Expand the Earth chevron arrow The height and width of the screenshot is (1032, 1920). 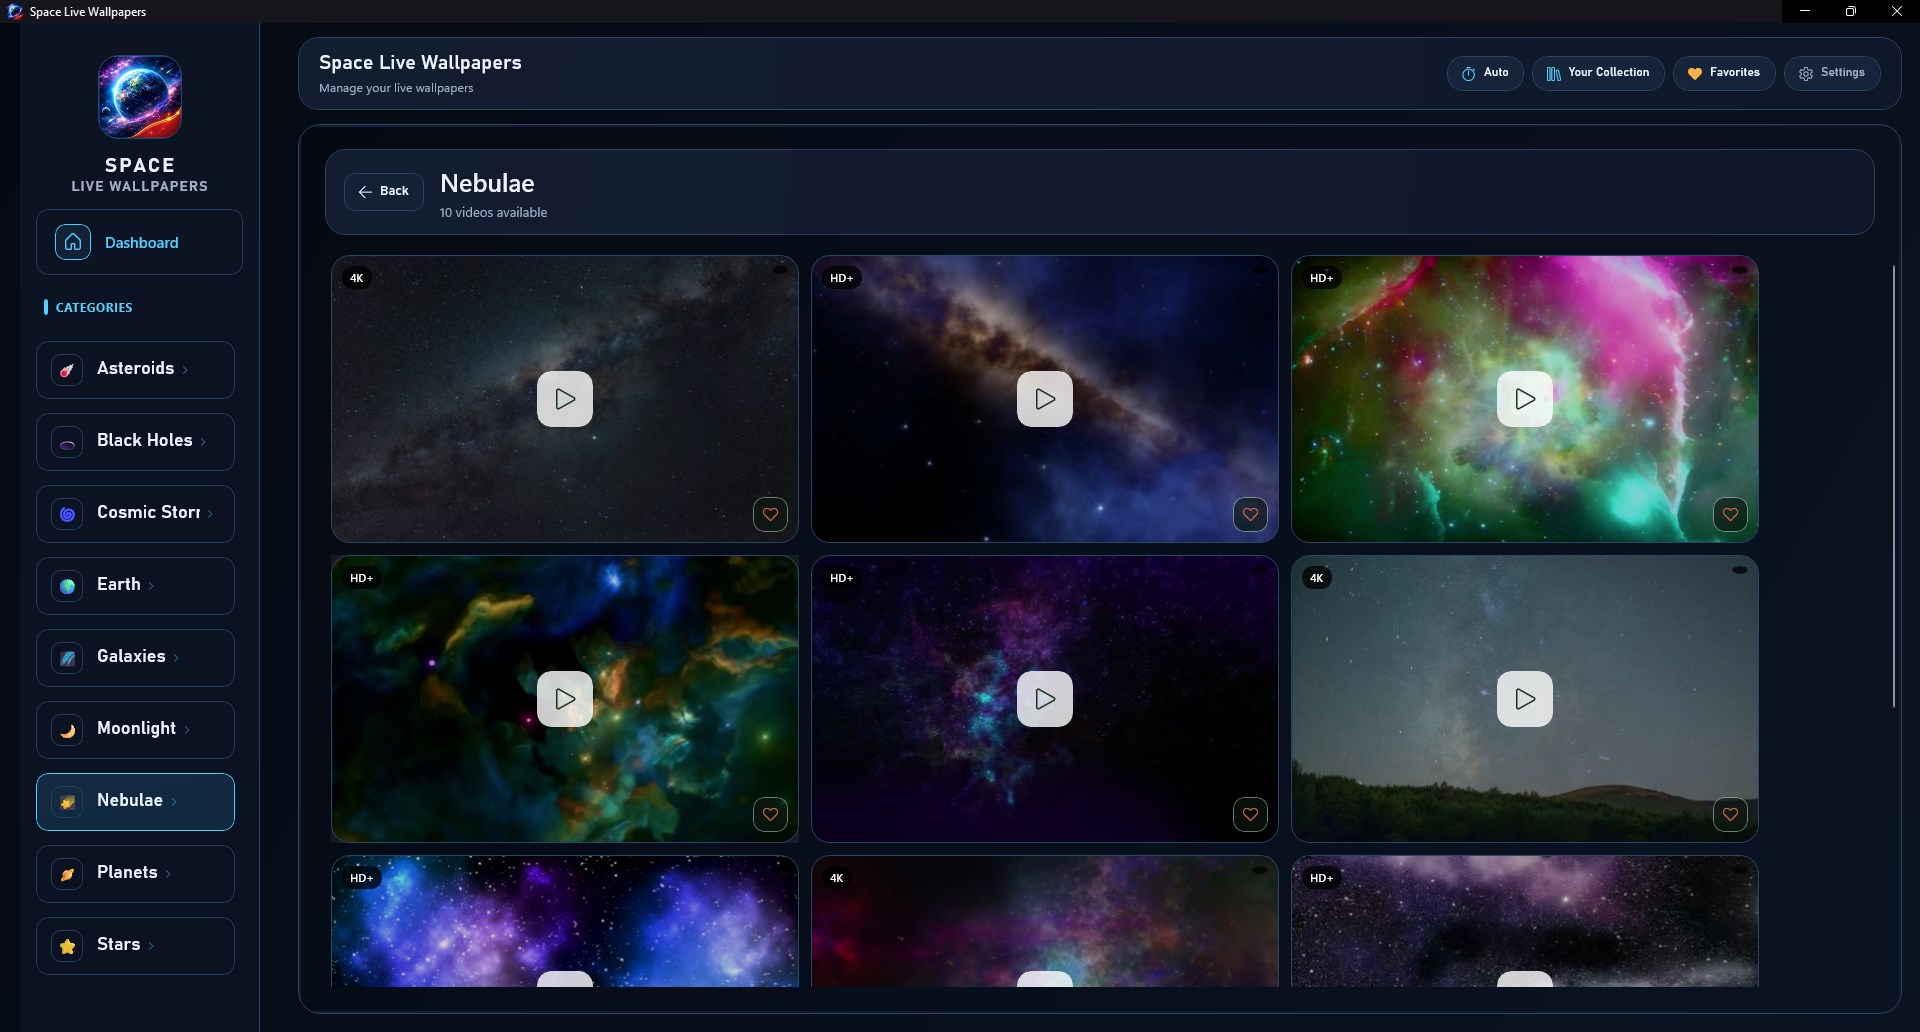151,586
